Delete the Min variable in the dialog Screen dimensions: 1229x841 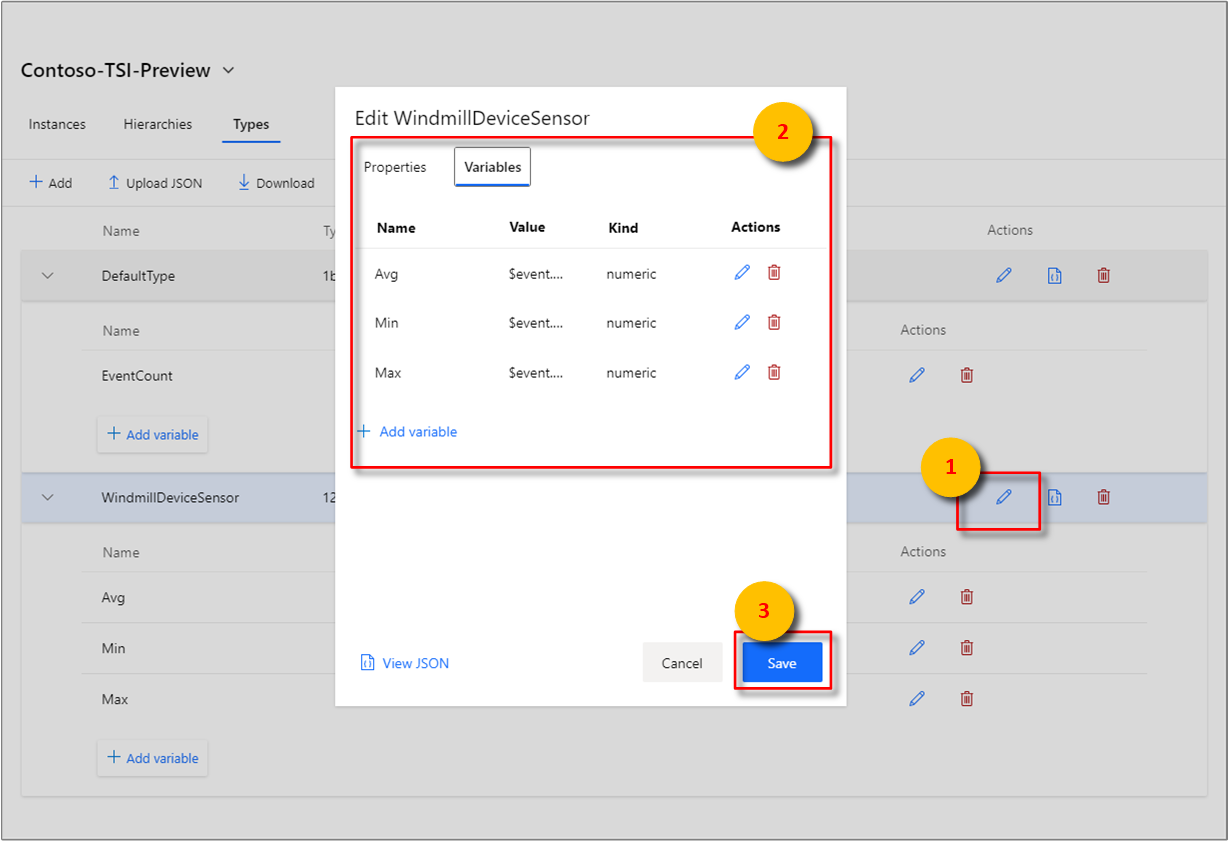pos(774,322)
